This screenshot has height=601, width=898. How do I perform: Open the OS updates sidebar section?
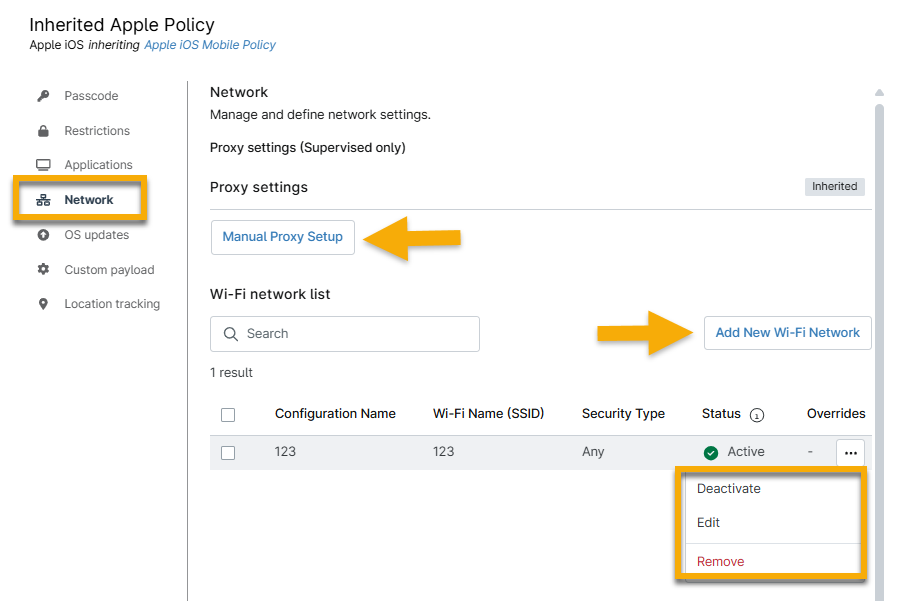[x=96, y=235]
